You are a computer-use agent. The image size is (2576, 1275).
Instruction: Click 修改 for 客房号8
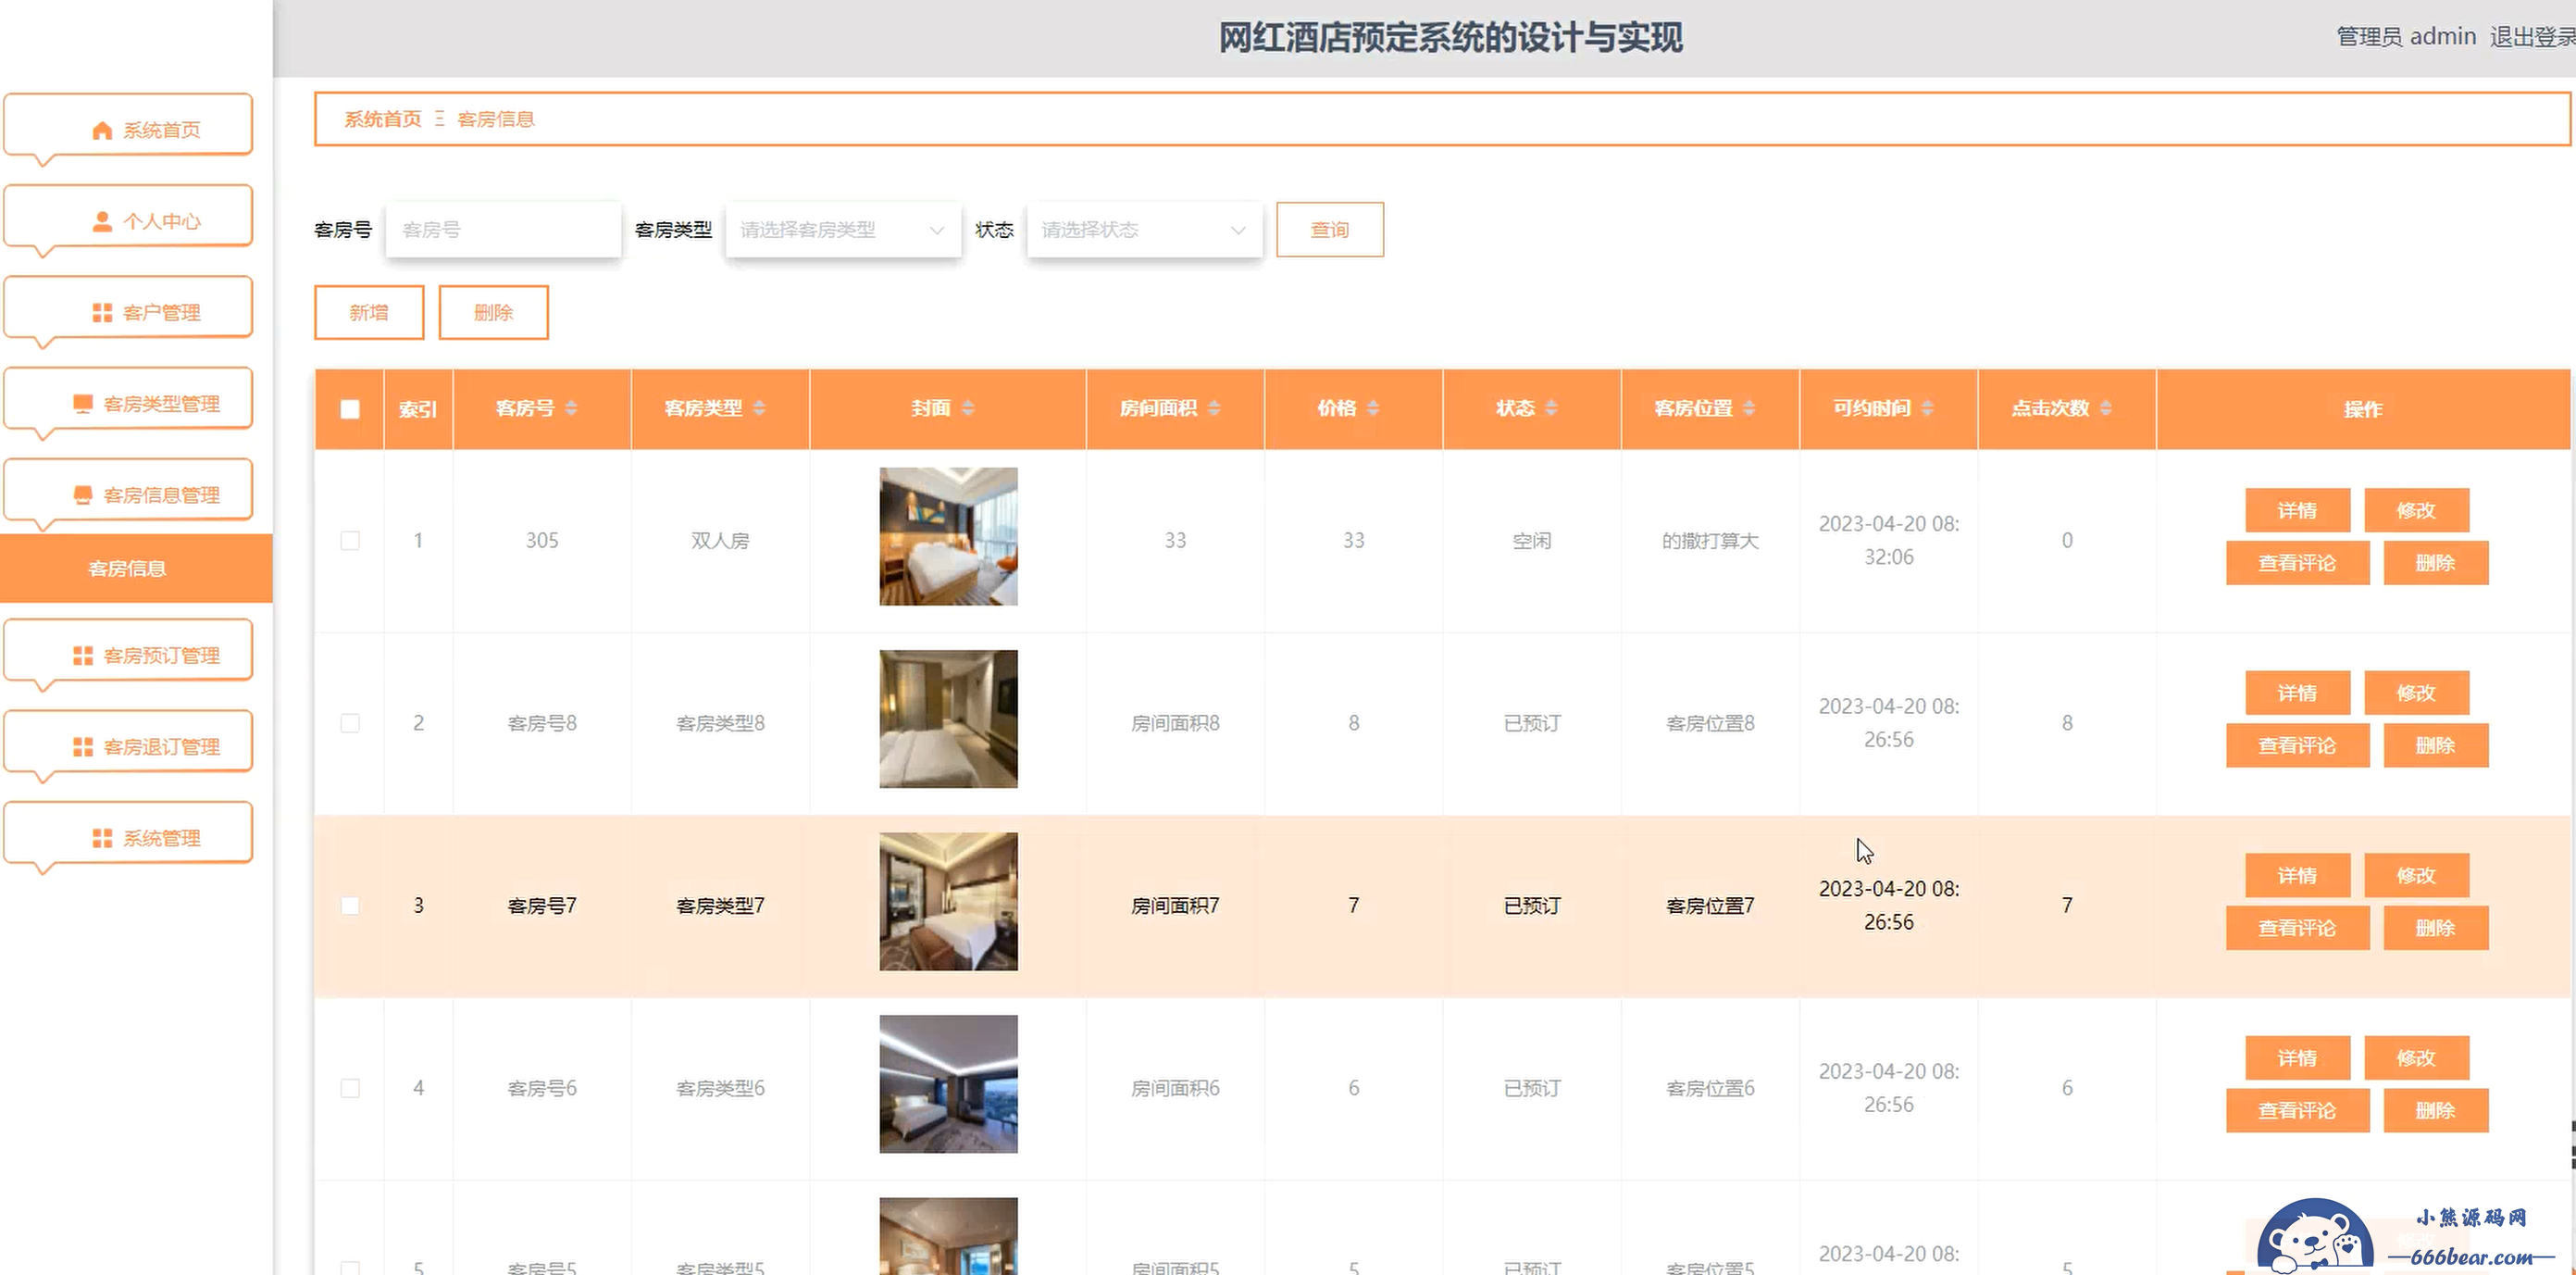(2416, 693)
